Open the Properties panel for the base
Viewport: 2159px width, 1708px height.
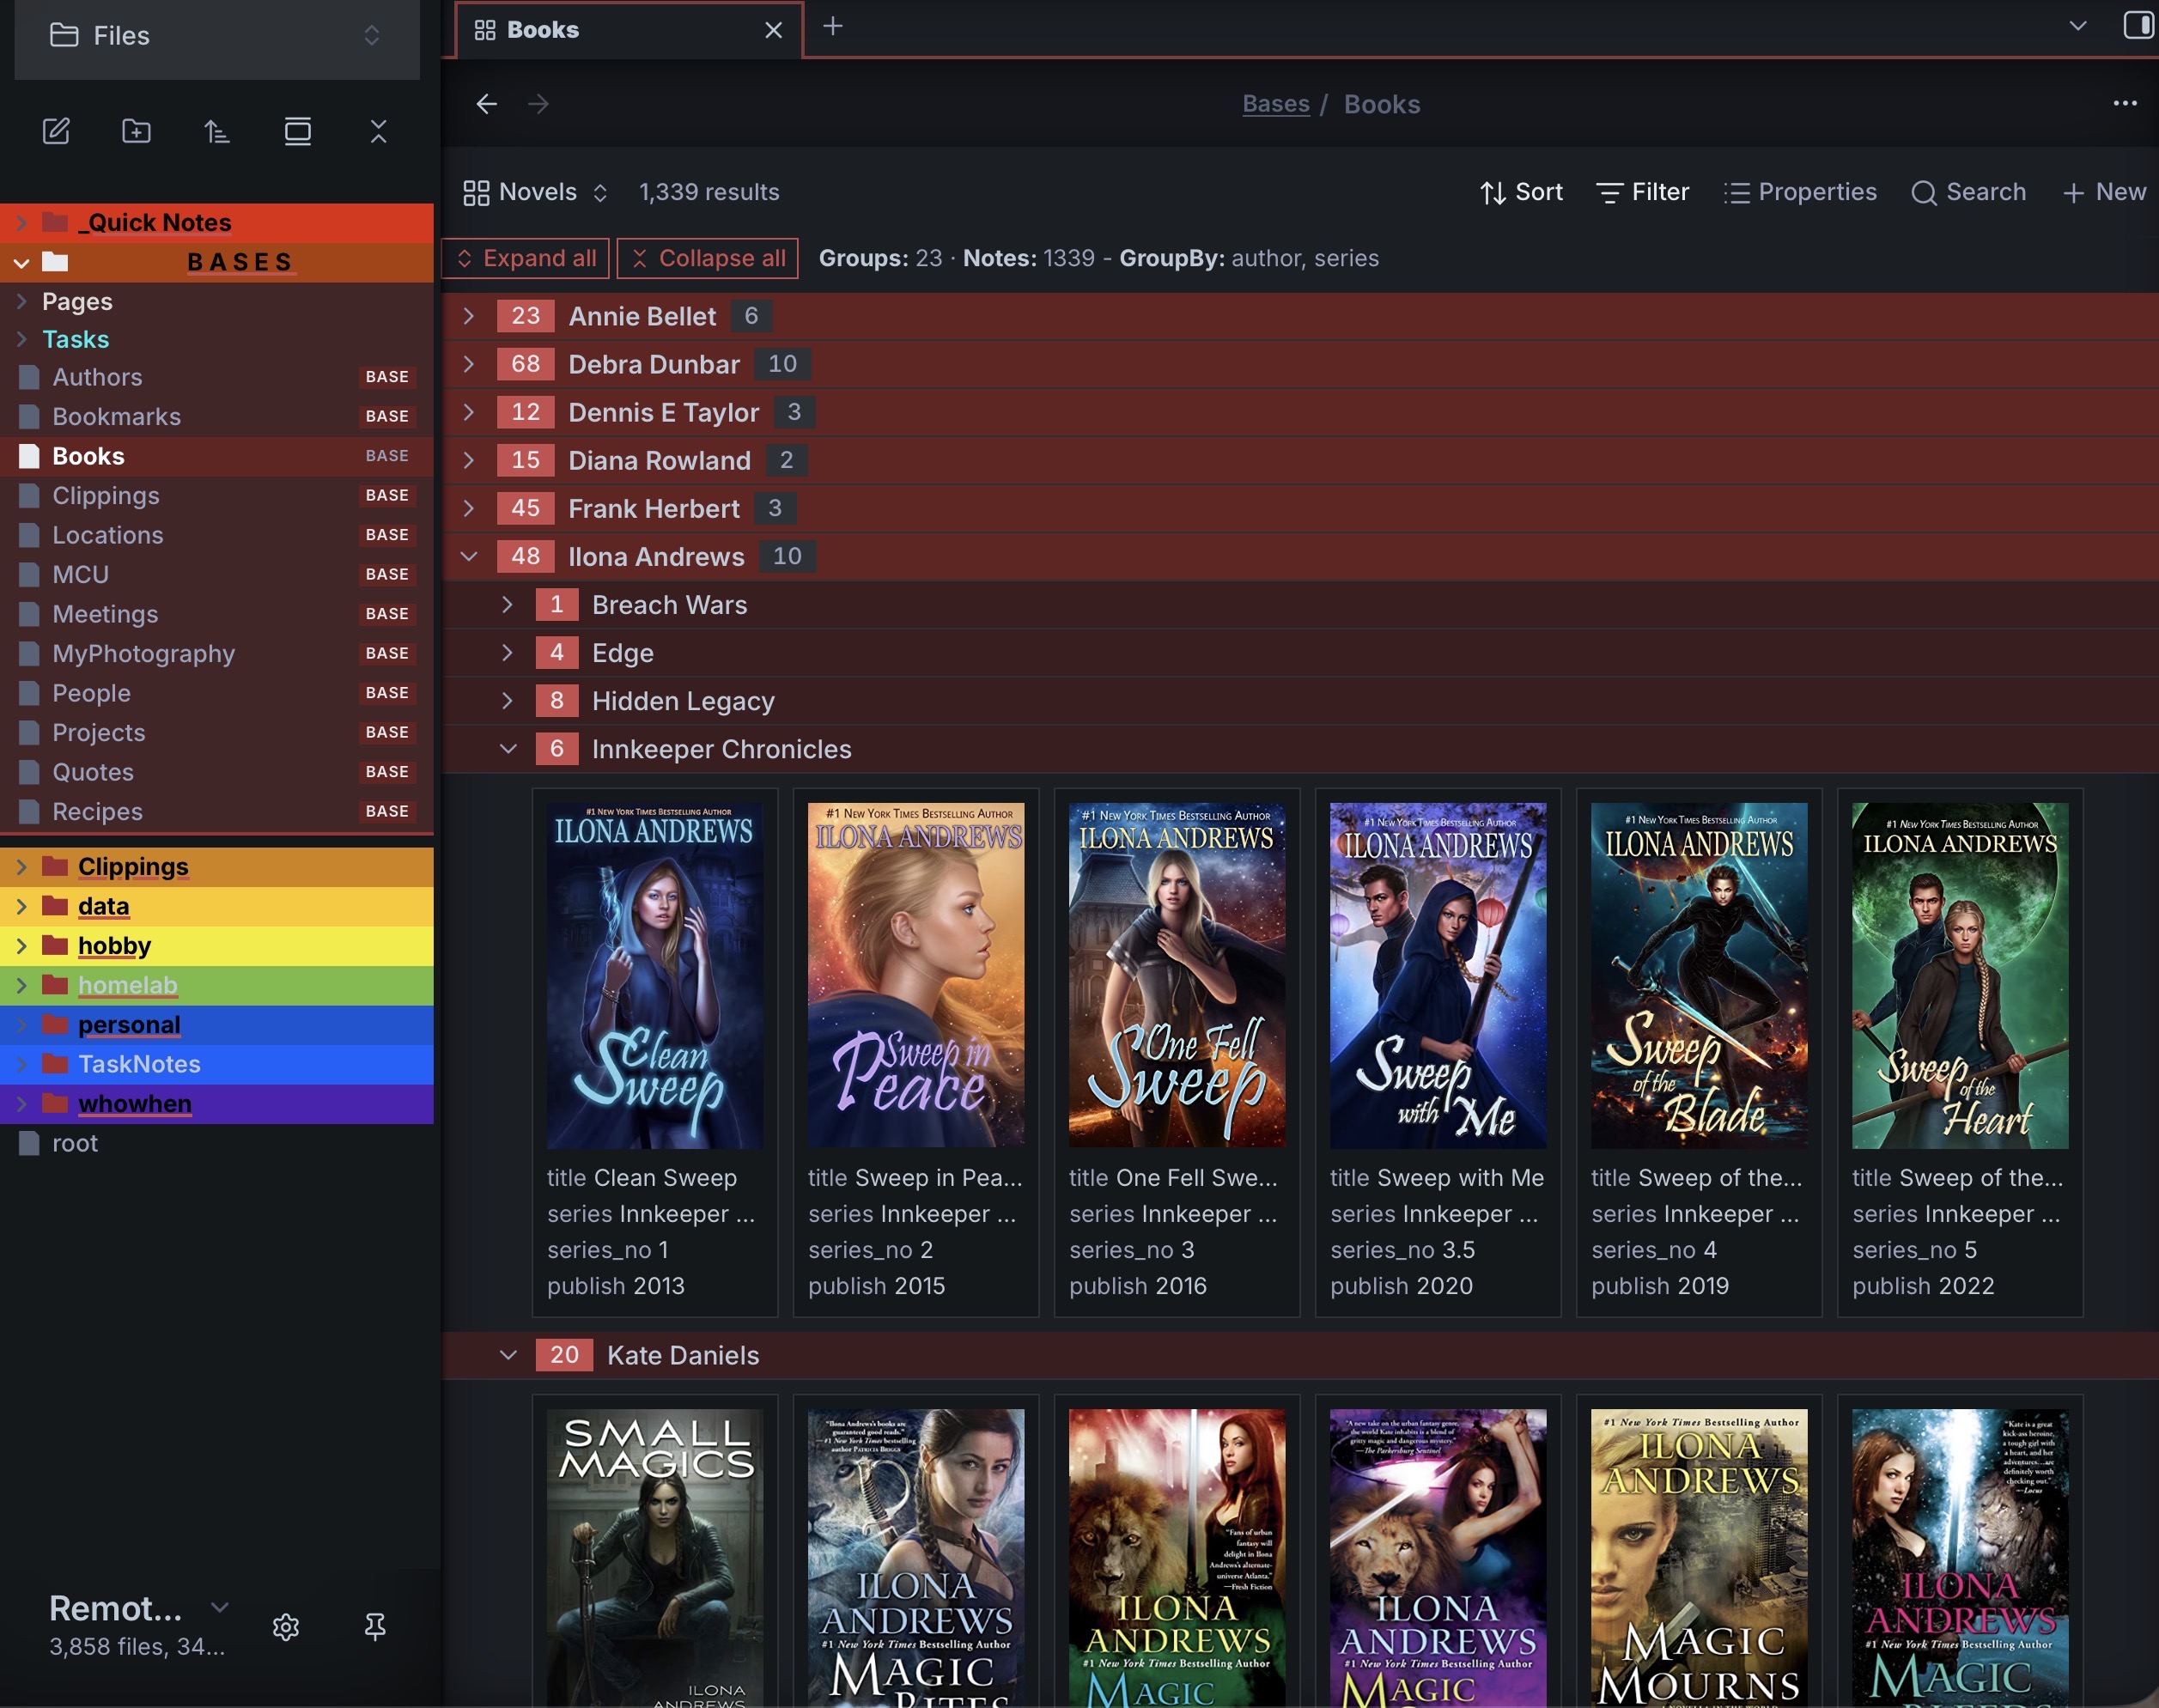click(1800, 192)
